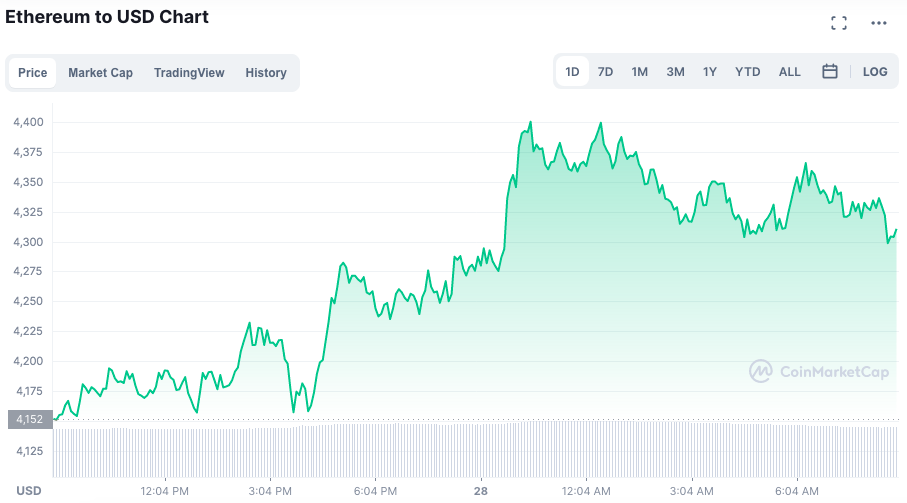Open the three-dot more options menu
This screenshot has height=503, width=907.
[x=879, y=23]
